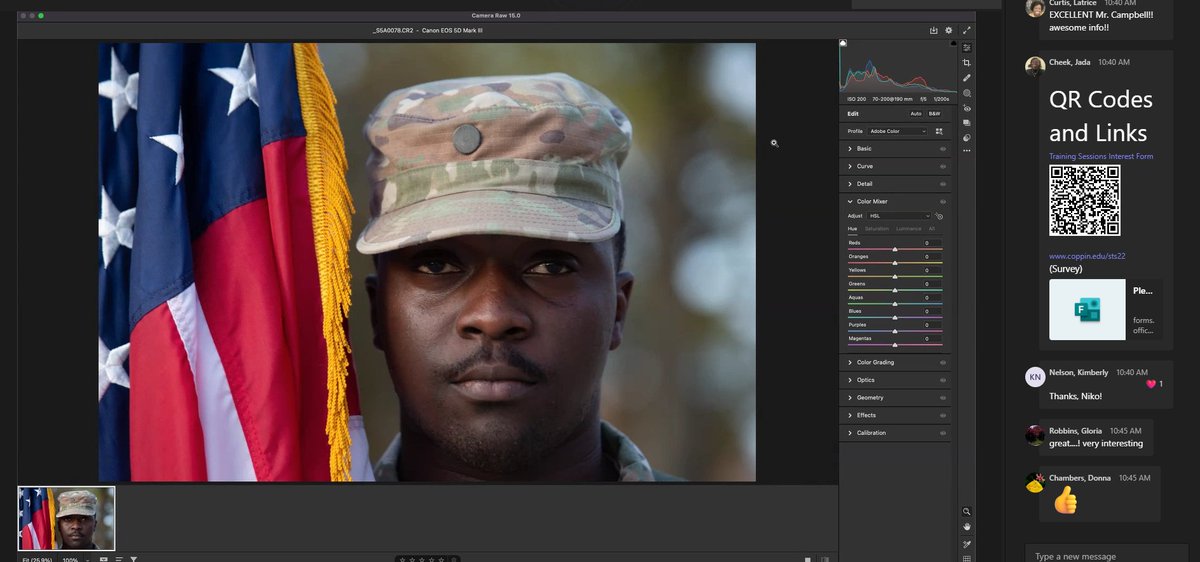Toggle Detail panel visibility eye
Screen dimensions: 1200x562
[x=942, y=184]
